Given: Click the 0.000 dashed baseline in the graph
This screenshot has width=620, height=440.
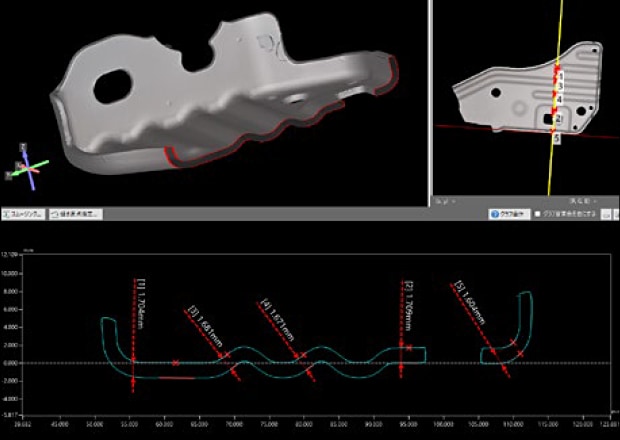Looking at the screenshot, I should point(300,362).
